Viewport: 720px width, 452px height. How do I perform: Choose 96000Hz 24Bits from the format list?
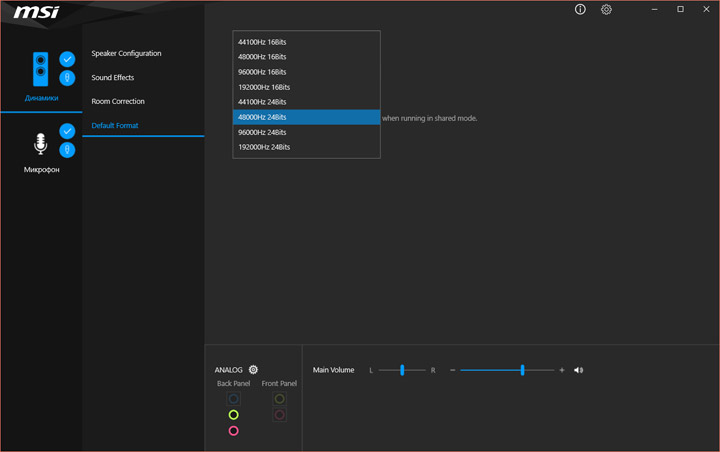click(262, 132)
